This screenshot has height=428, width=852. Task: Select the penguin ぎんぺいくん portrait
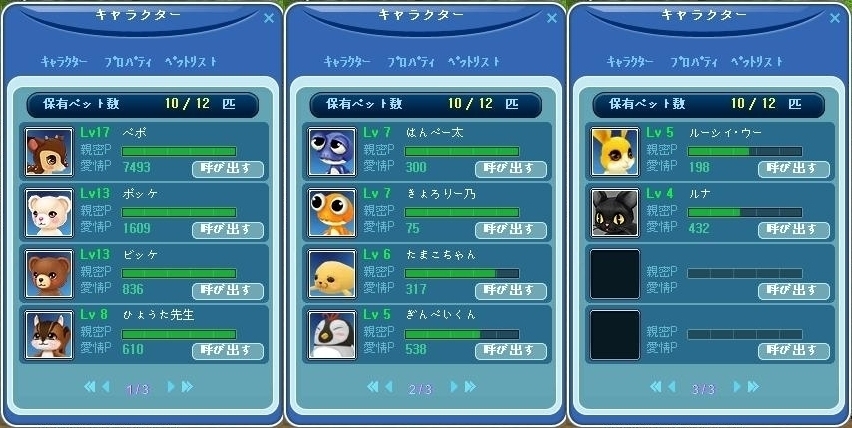click(x=332, y=335)
